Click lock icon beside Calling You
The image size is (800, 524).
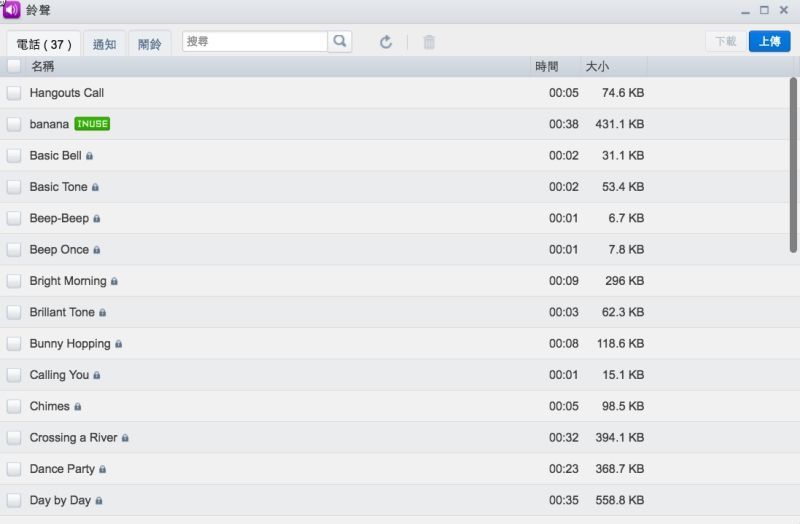97,376
